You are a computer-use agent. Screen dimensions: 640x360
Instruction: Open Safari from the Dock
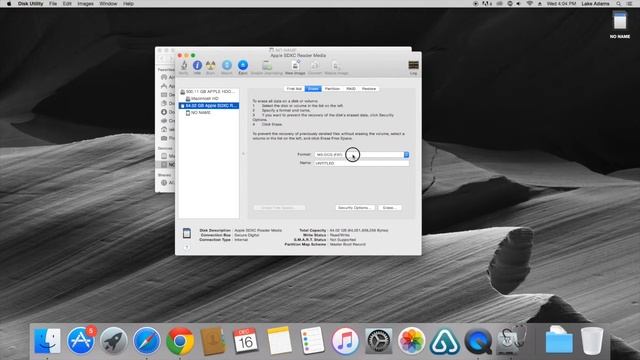(x=147, y=340)
